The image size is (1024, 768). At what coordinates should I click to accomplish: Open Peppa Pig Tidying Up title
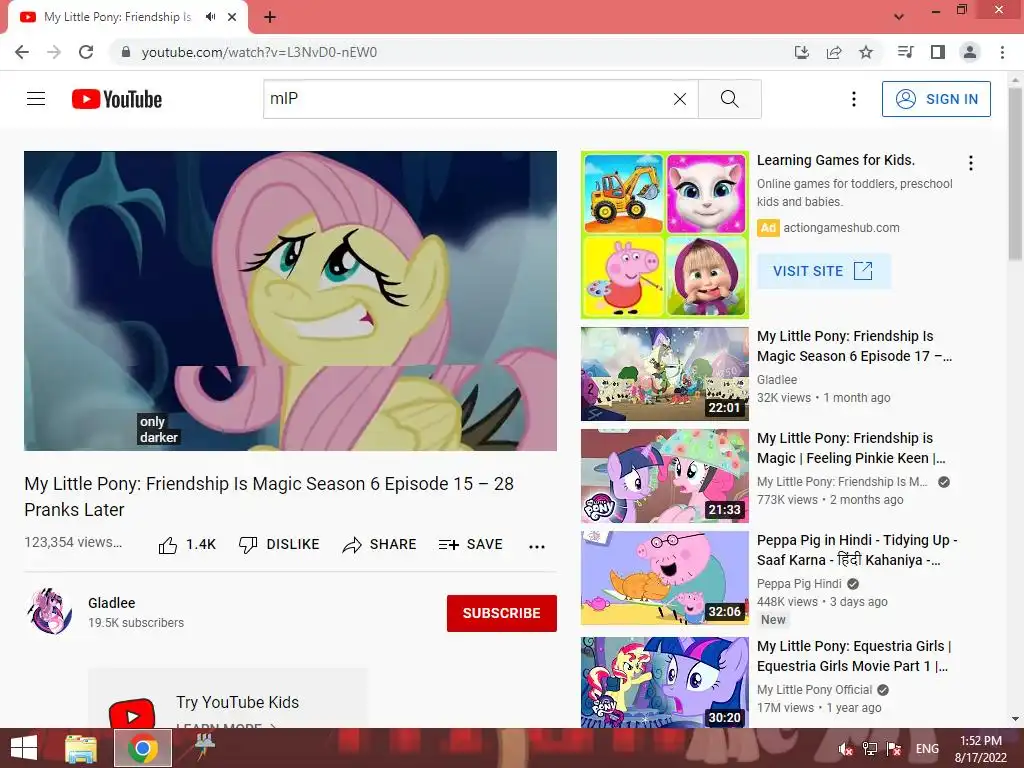pyautogui.click(x=857, y=550)
